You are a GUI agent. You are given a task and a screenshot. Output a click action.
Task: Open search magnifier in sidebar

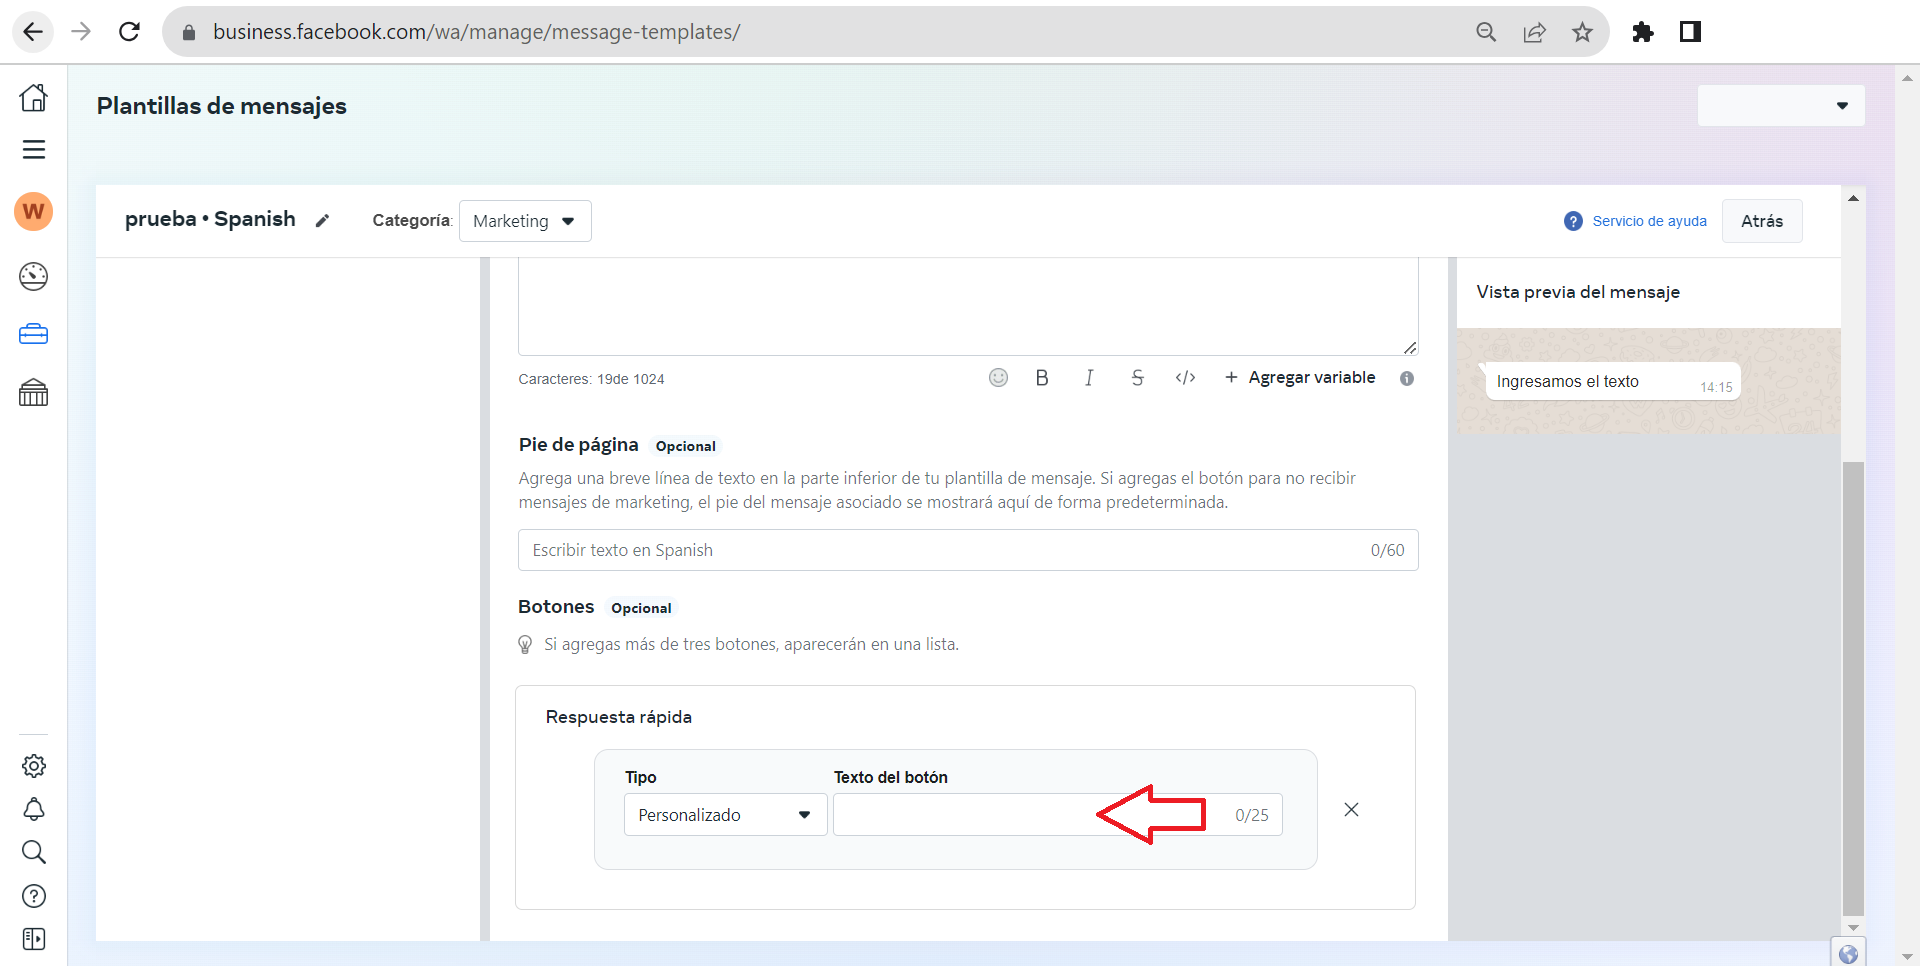pyautogui.click(x=34, y=852)
